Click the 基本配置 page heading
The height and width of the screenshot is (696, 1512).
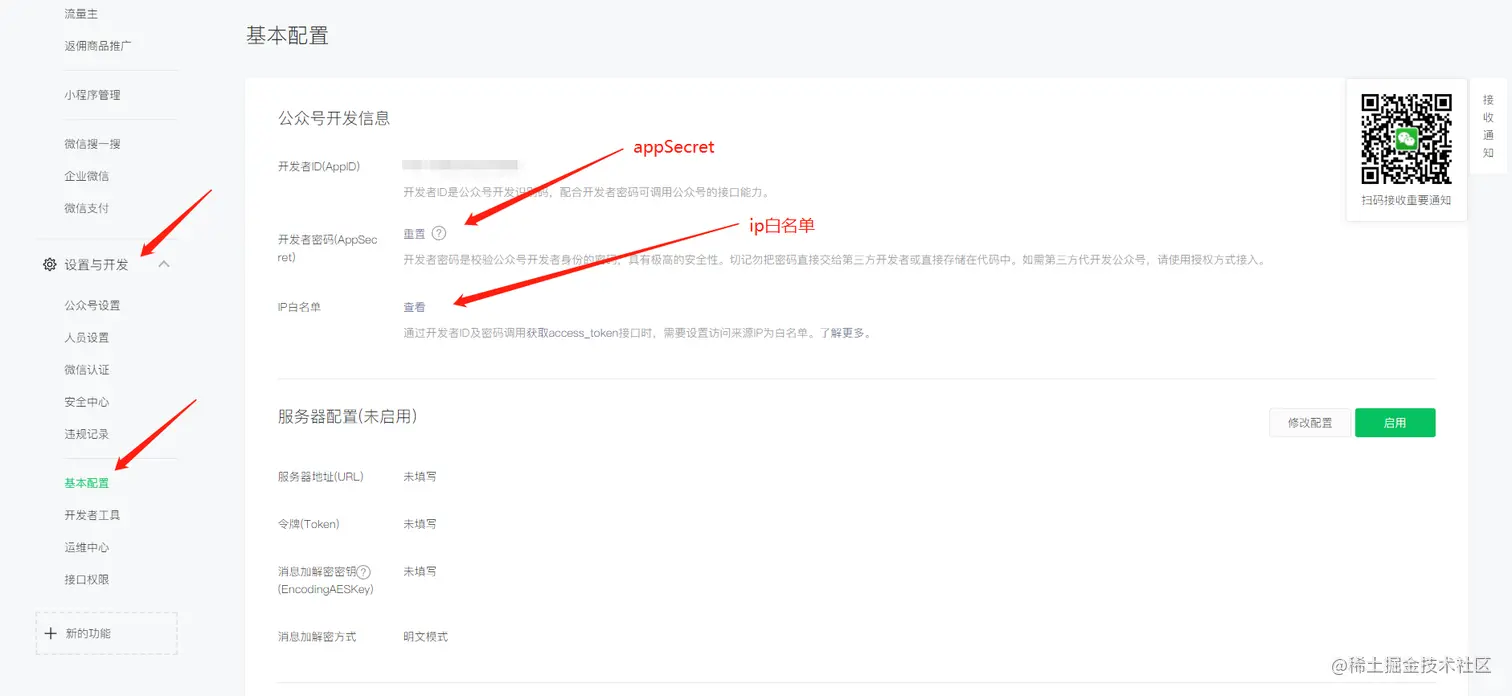pos(287,36)
